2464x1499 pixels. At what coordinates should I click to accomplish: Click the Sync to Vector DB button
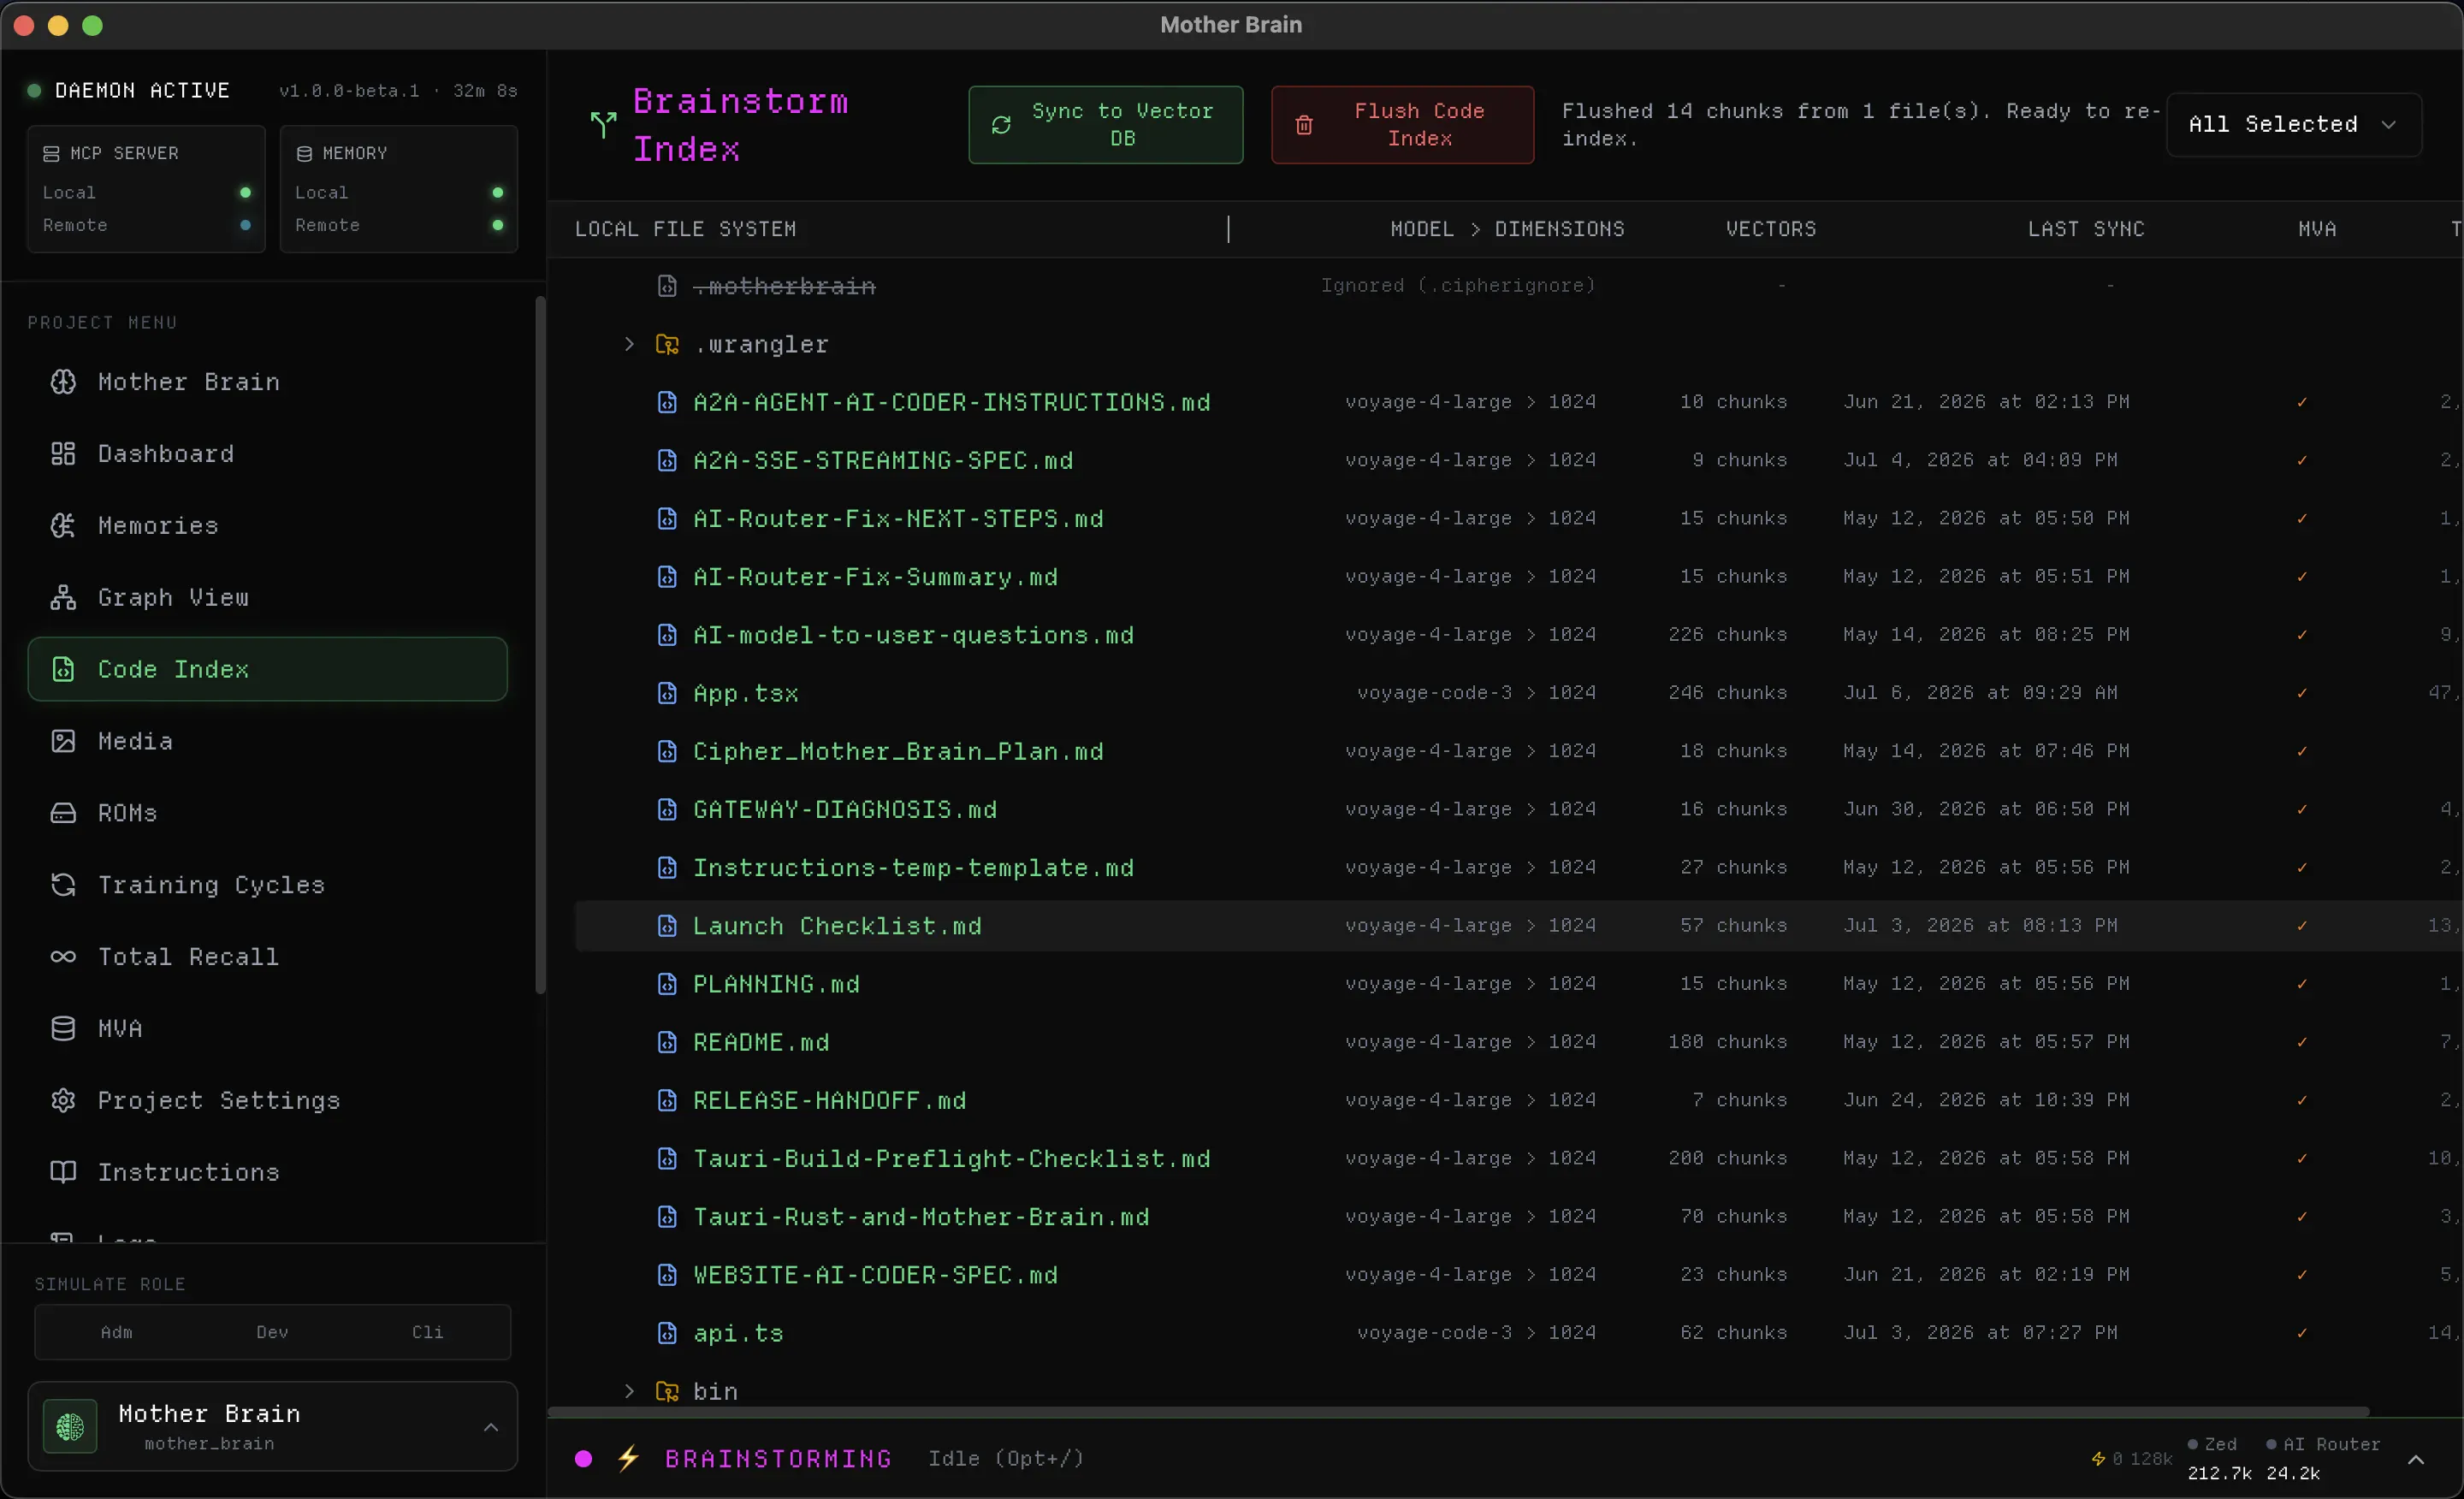[x=1106, y=125]
